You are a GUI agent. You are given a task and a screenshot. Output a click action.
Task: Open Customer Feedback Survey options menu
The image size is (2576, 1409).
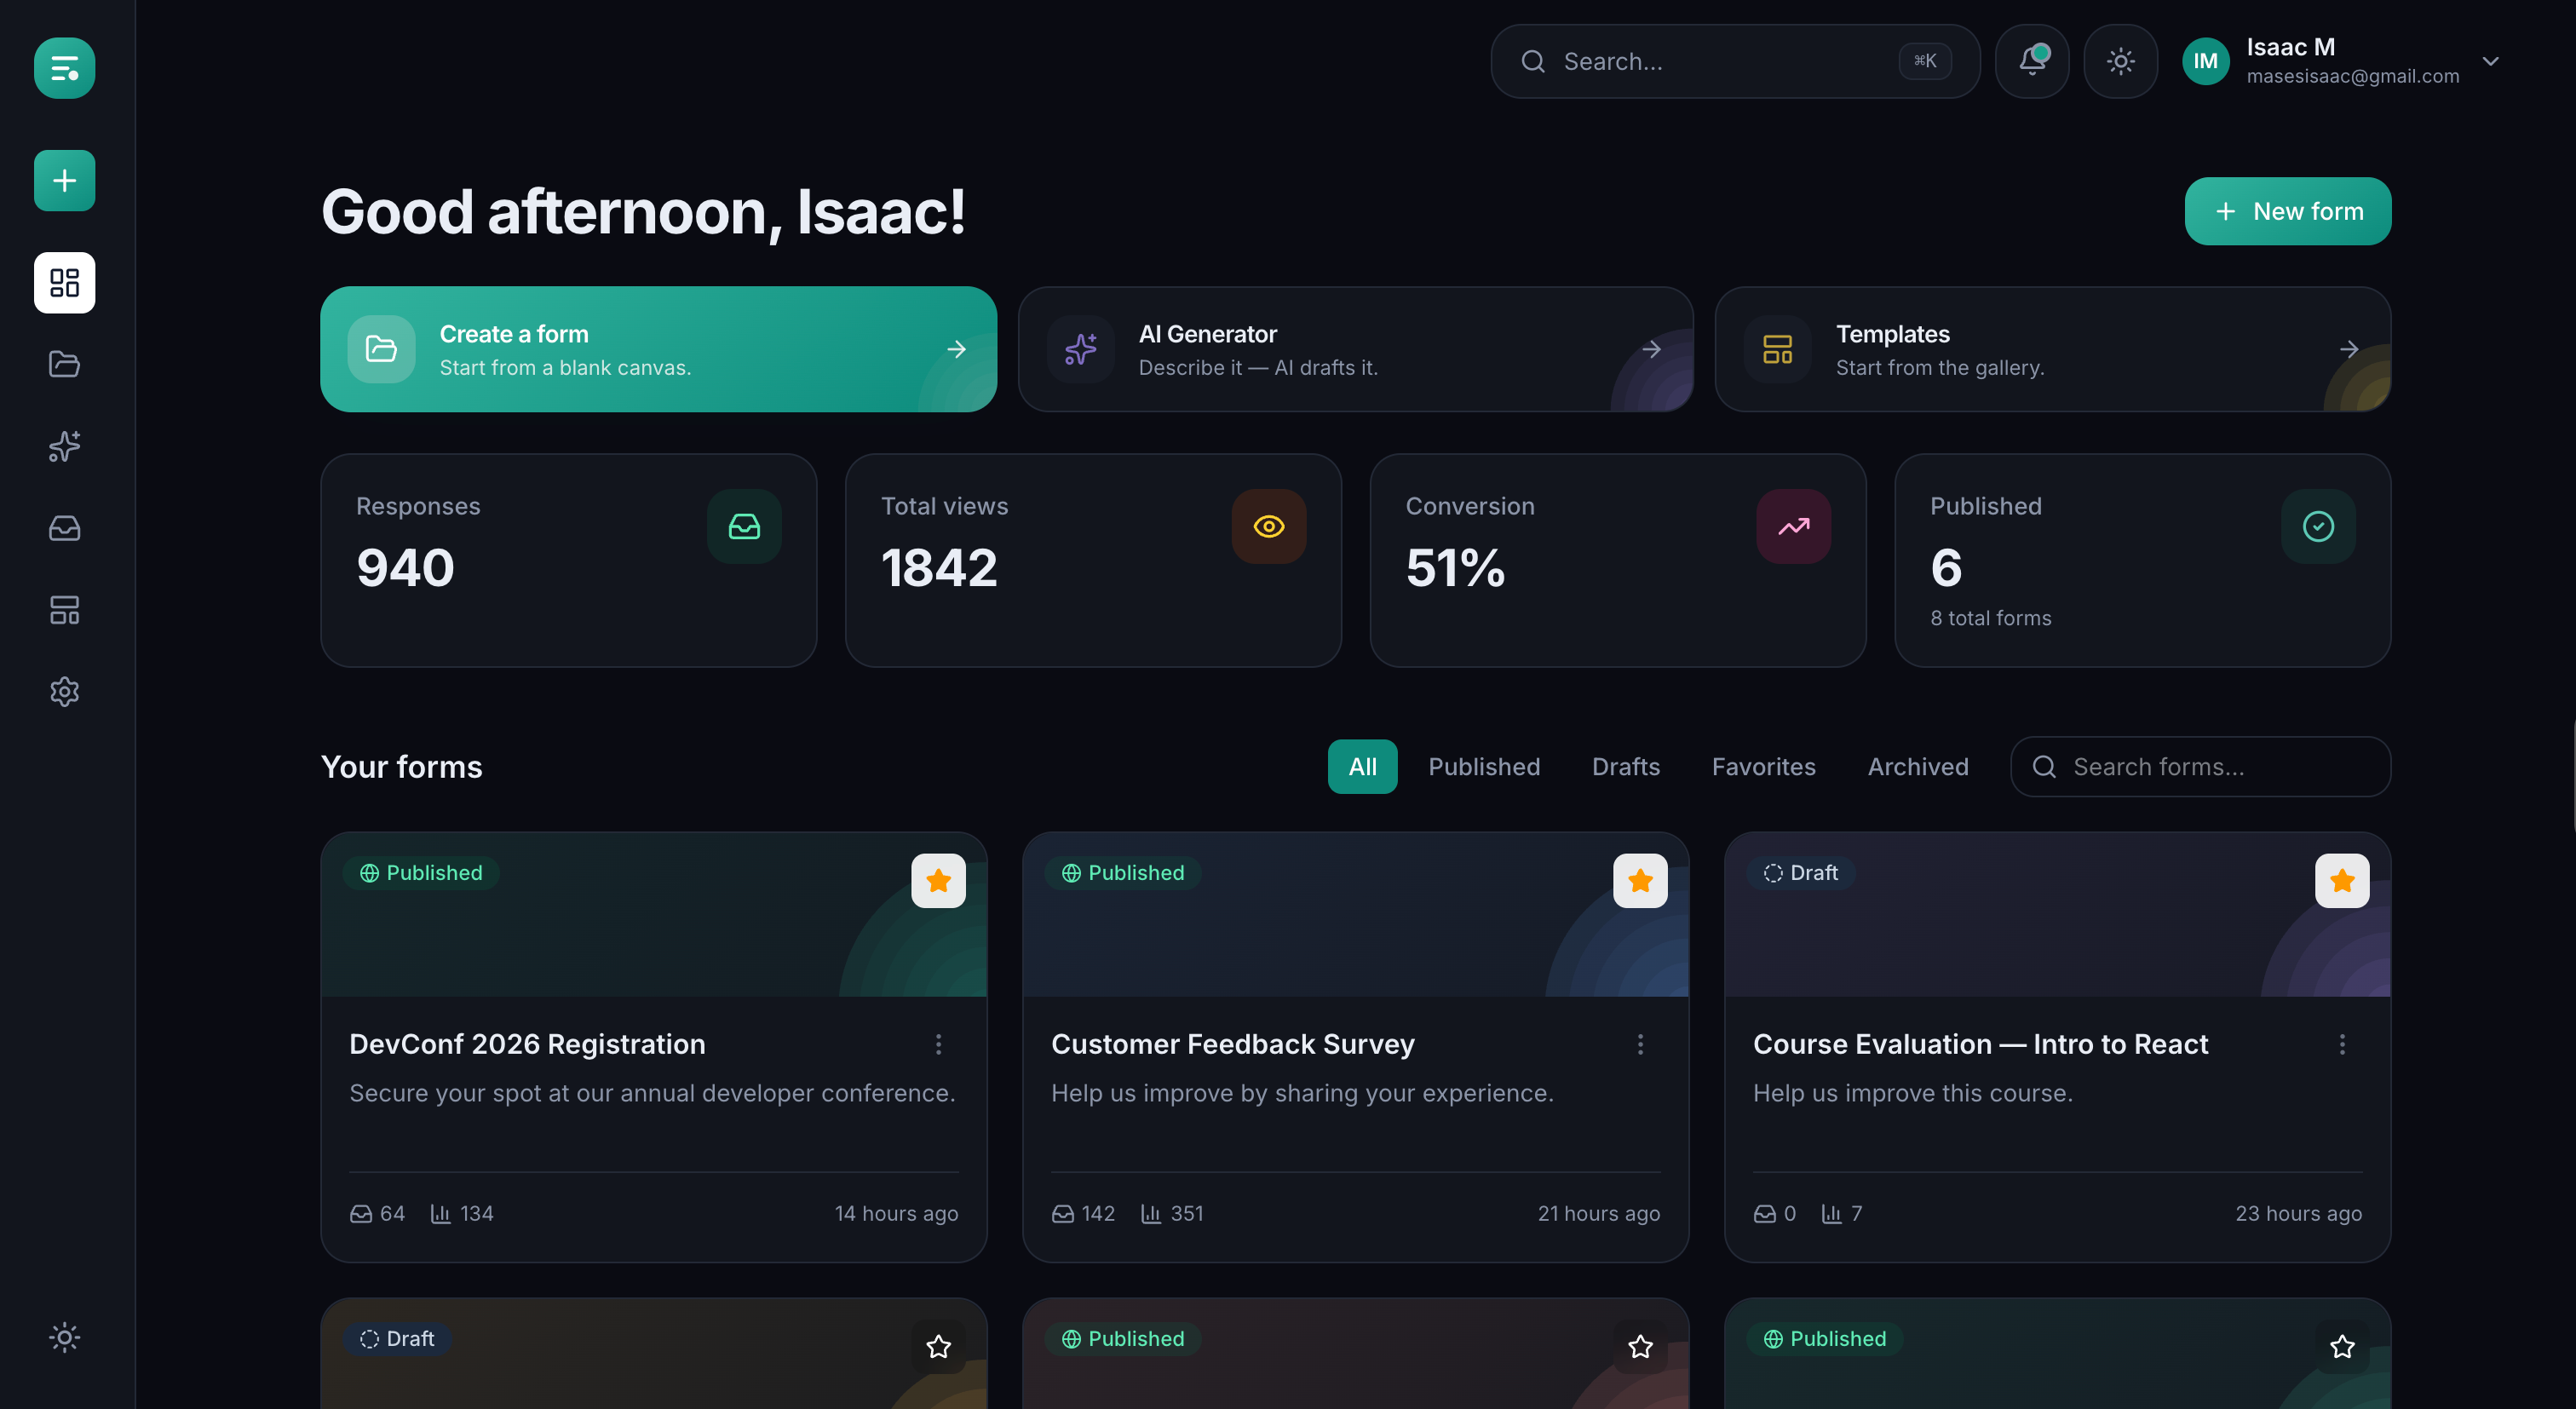click(x=1640, y=1044)
